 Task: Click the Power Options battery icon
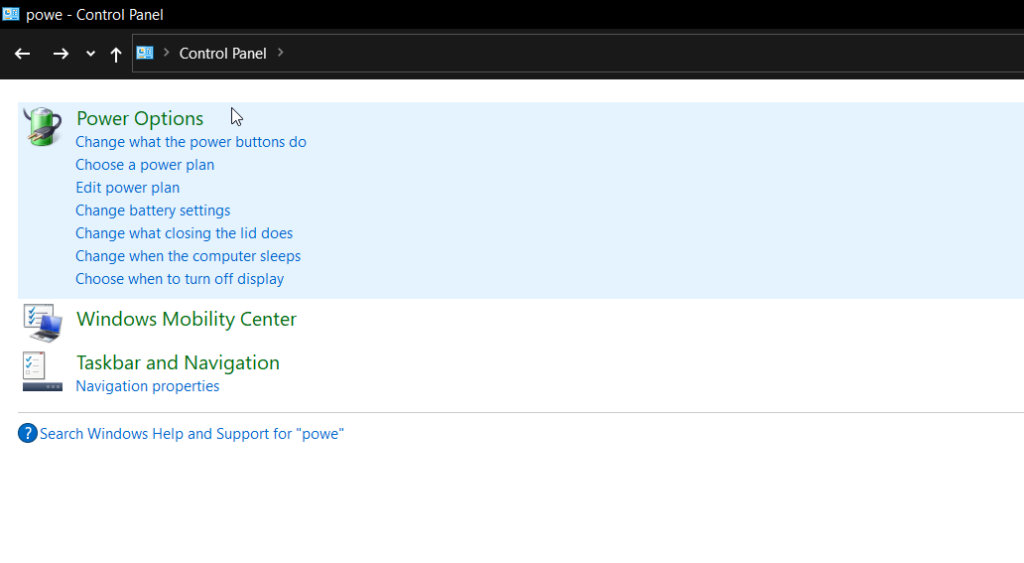42,126
